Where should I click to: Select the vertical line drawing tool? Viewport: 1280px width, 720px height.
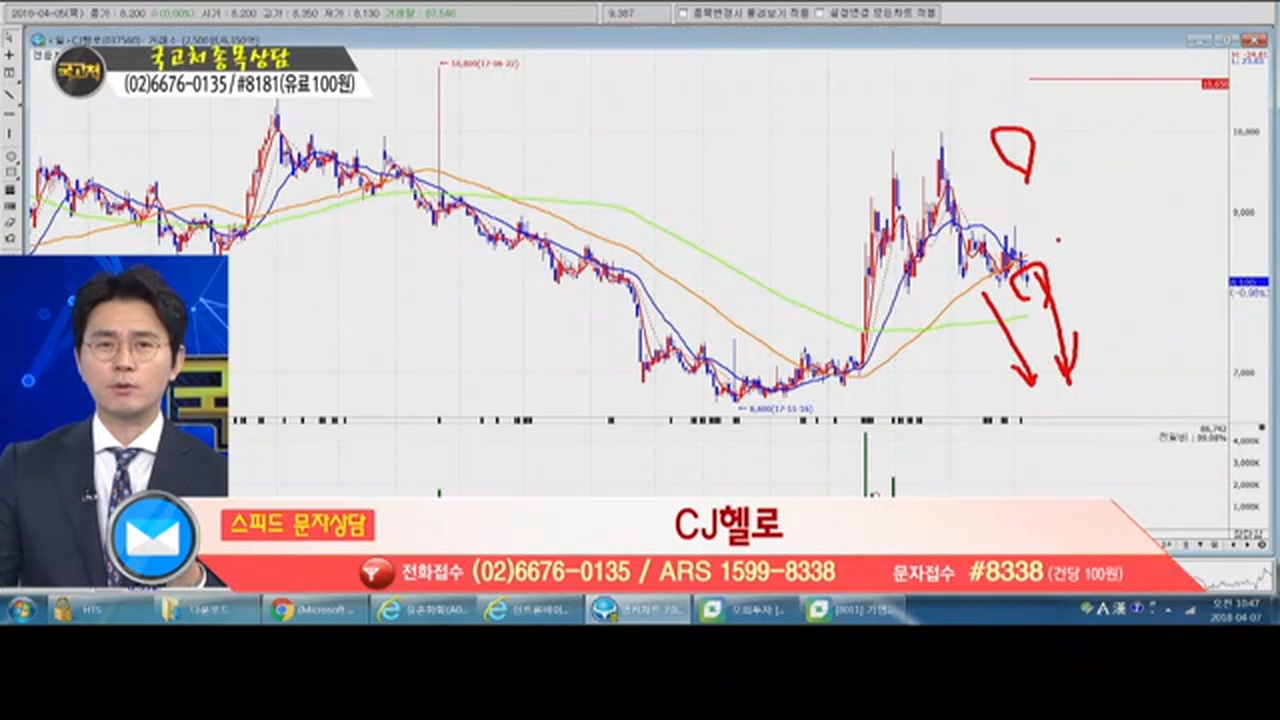[x=10, y=133]
